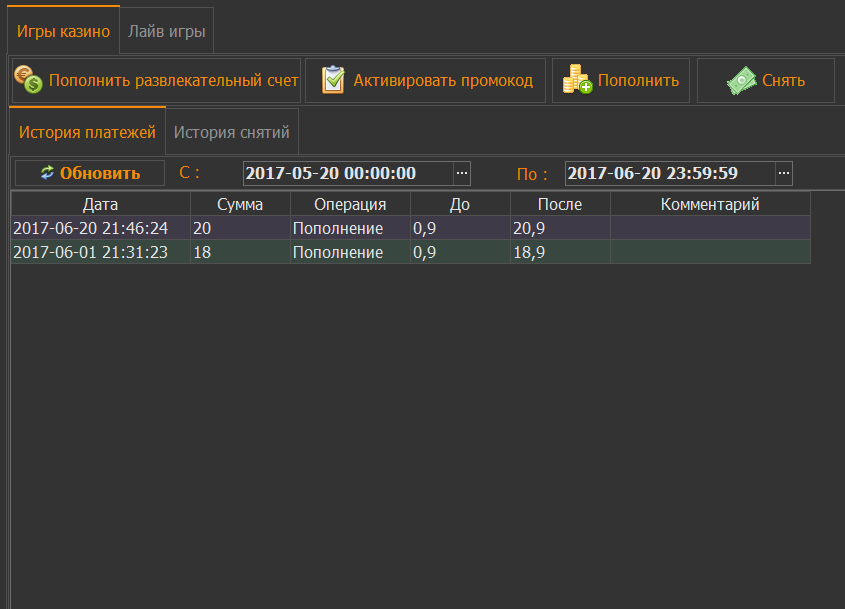
Task: Click the sum cell with value 18
Action: point(240,252)
